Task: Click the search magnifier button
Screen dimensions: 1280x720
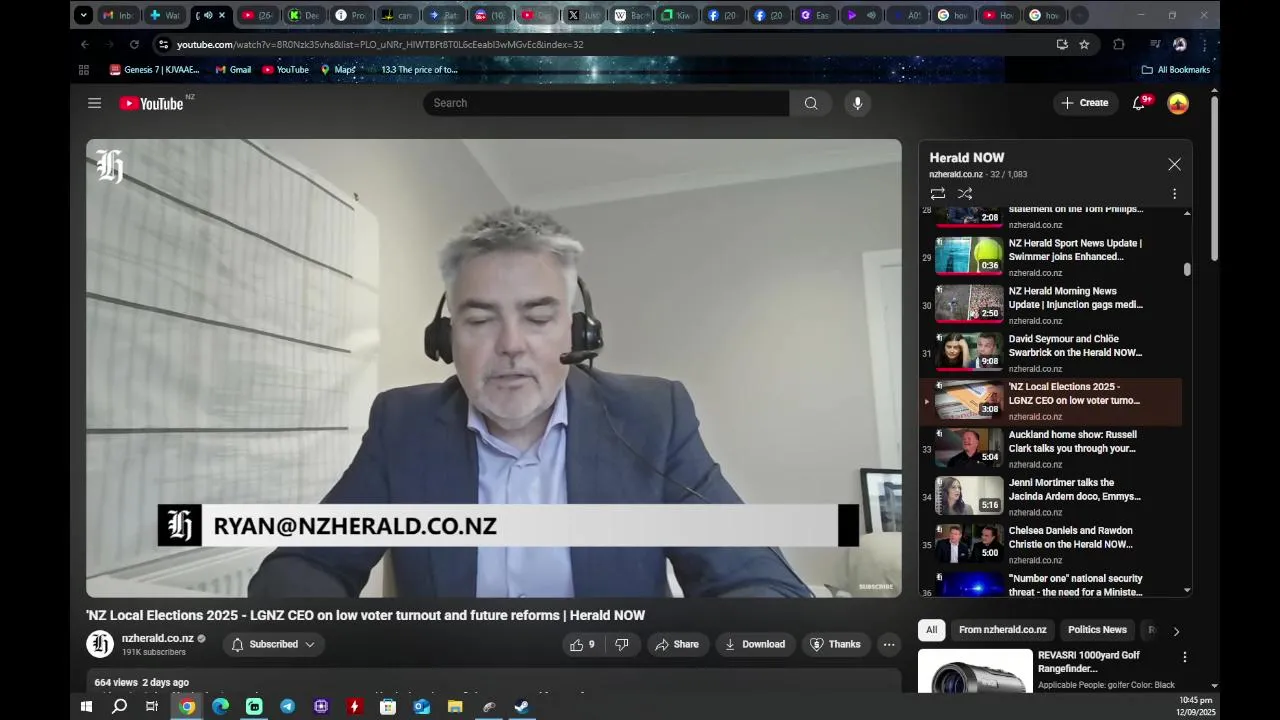Action: (x=811, y=103)
